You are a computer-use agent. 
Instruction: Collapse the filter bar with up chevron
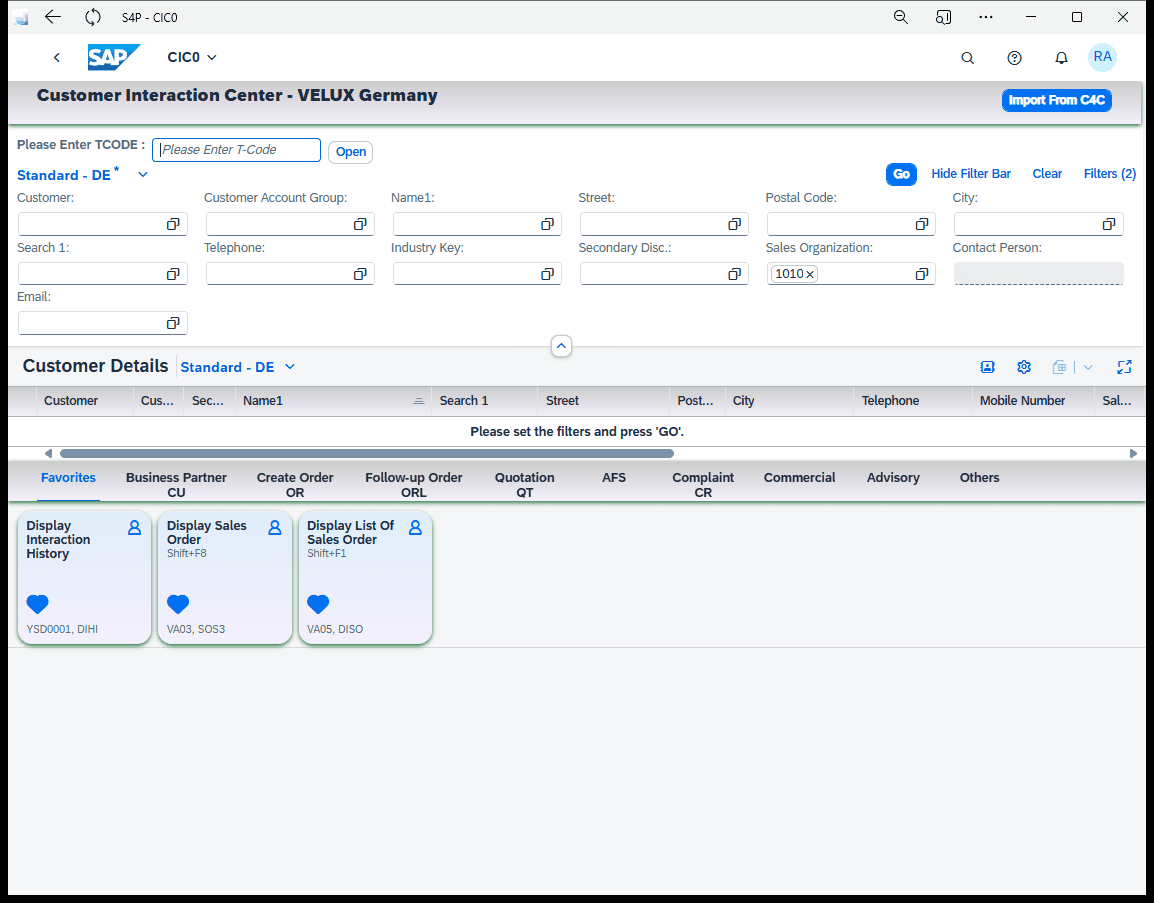[561, 346]
